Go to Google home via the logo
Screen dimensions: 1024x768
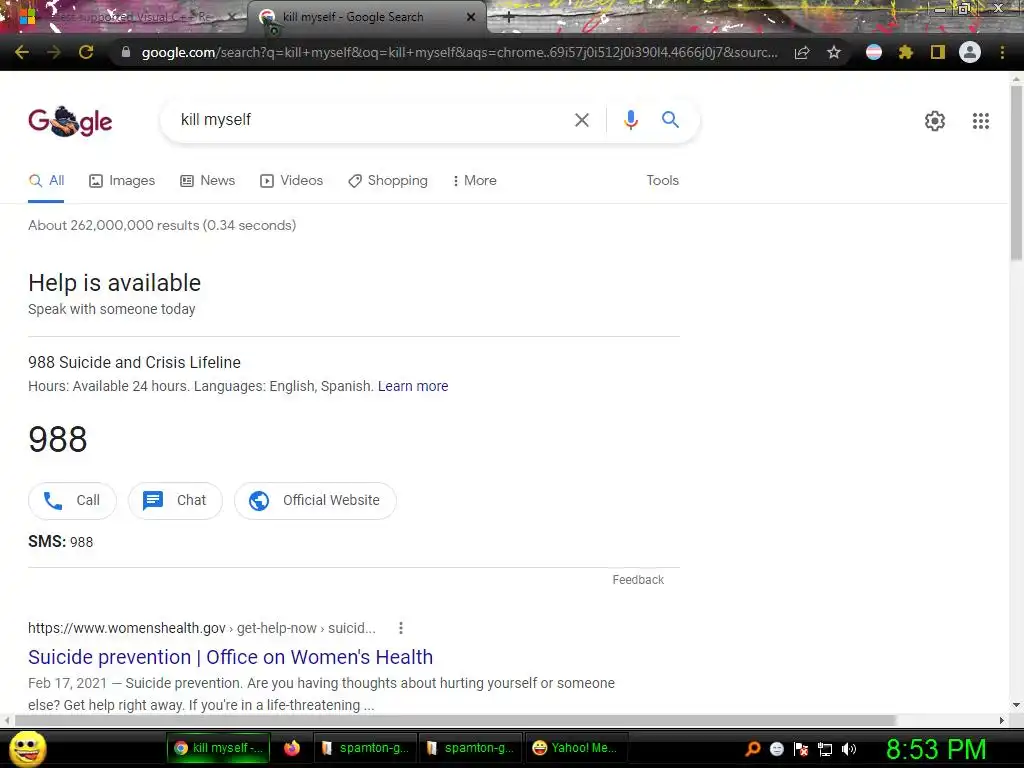[x=70, y=121]
